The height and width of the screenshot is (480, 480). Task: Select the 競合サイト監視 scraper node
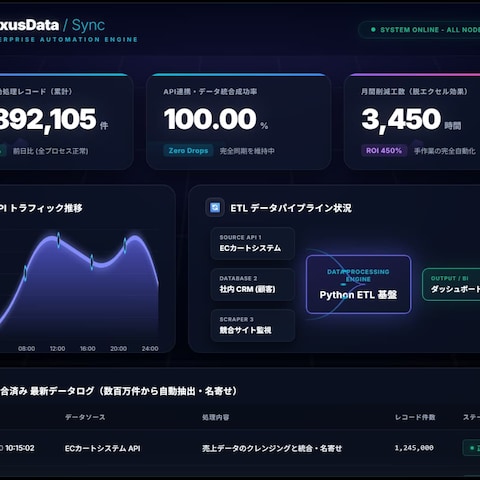coord(253,326)
